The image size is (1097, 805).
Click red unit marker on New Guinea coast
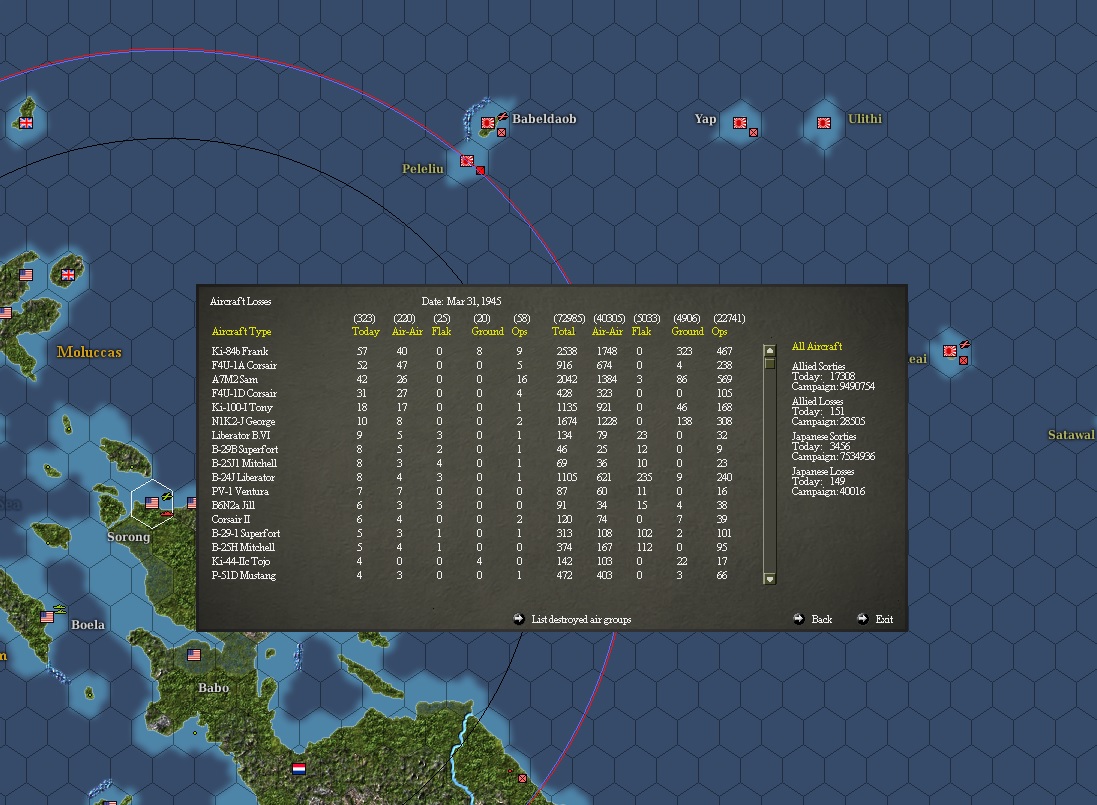pos(523,778)
